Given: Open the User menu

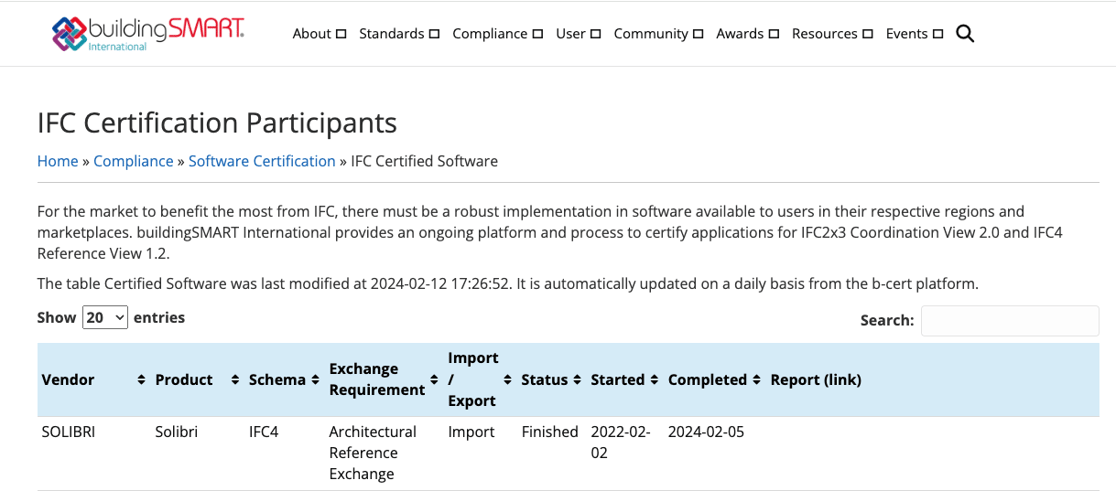Looking at the screenshot, I should (578, 33).
